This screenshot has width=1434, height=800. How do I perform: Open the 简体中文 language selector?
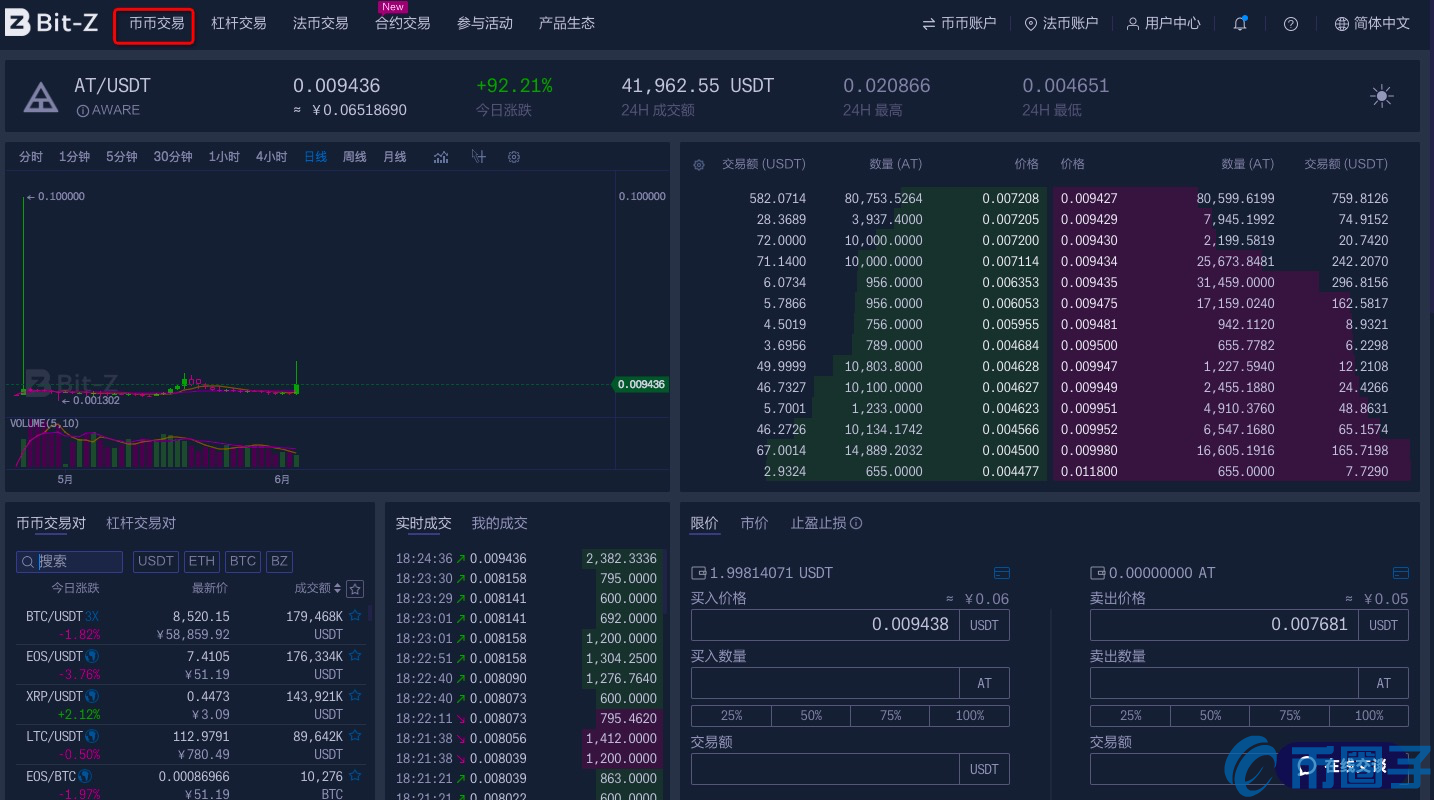pyautogui.click(x=1372, y=23)
